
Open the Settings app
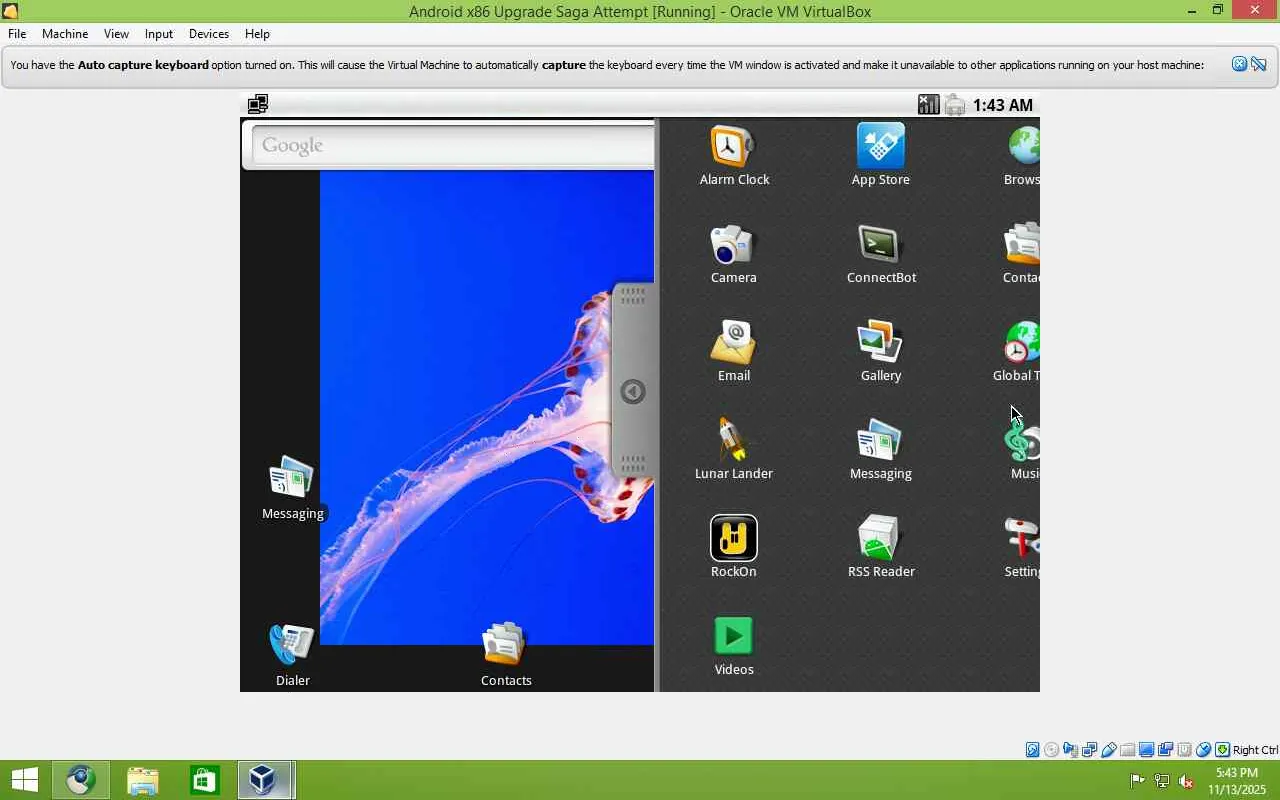point(1022,548)
